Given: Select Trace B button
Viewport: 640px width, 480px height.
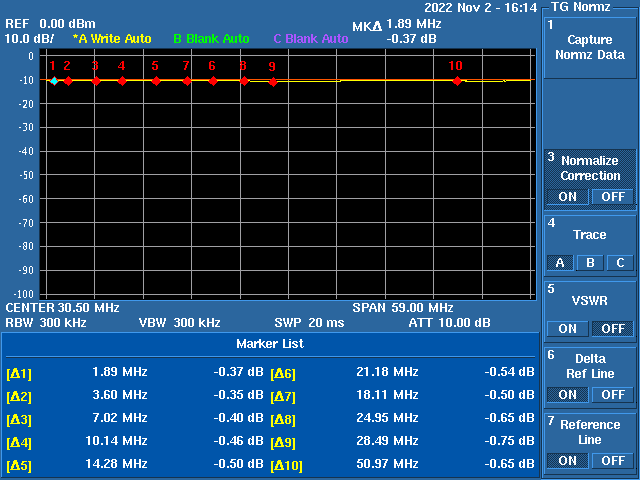Looking at the screenshot, I should pos(590,263).
